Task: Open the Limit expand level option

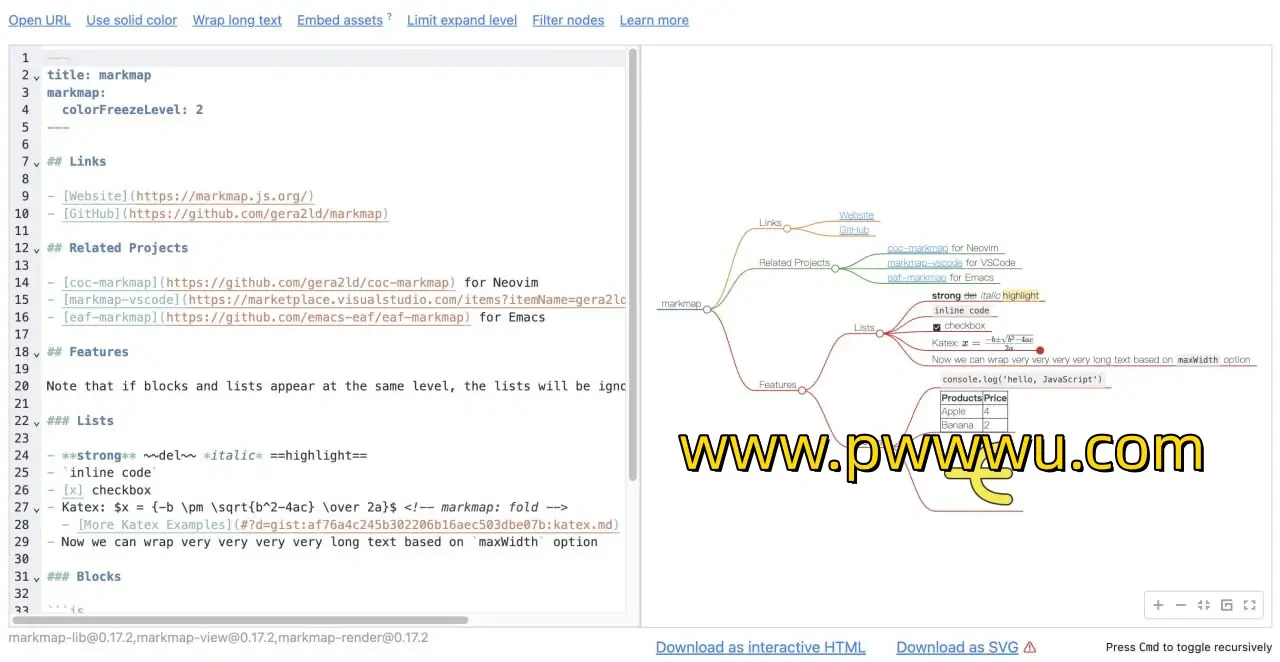Action: (462, 20)
